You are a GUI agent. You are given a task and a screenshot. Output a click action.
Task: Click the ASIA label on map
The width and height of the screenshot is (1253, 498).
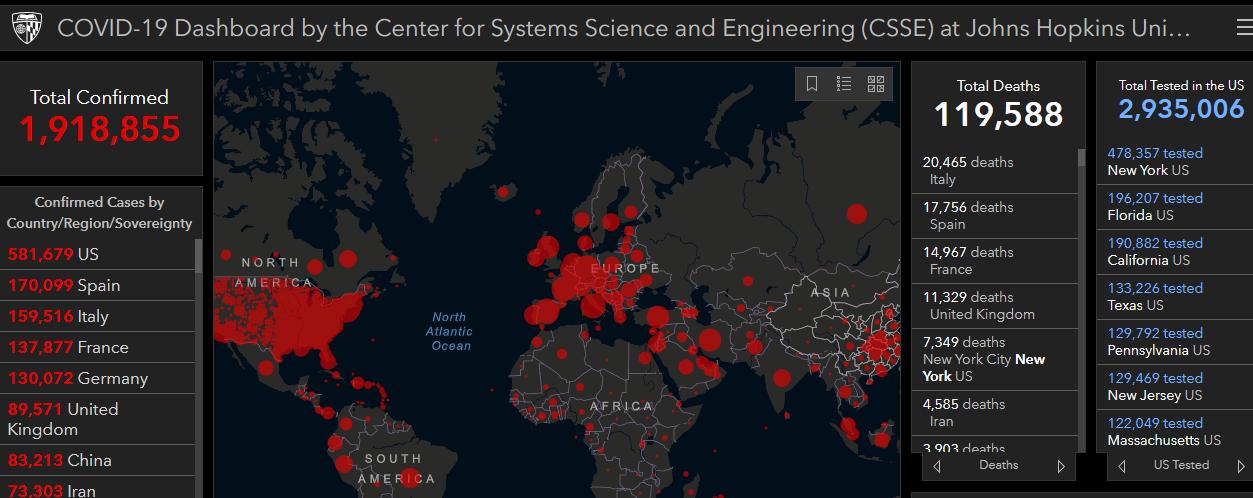coord(830,292)
